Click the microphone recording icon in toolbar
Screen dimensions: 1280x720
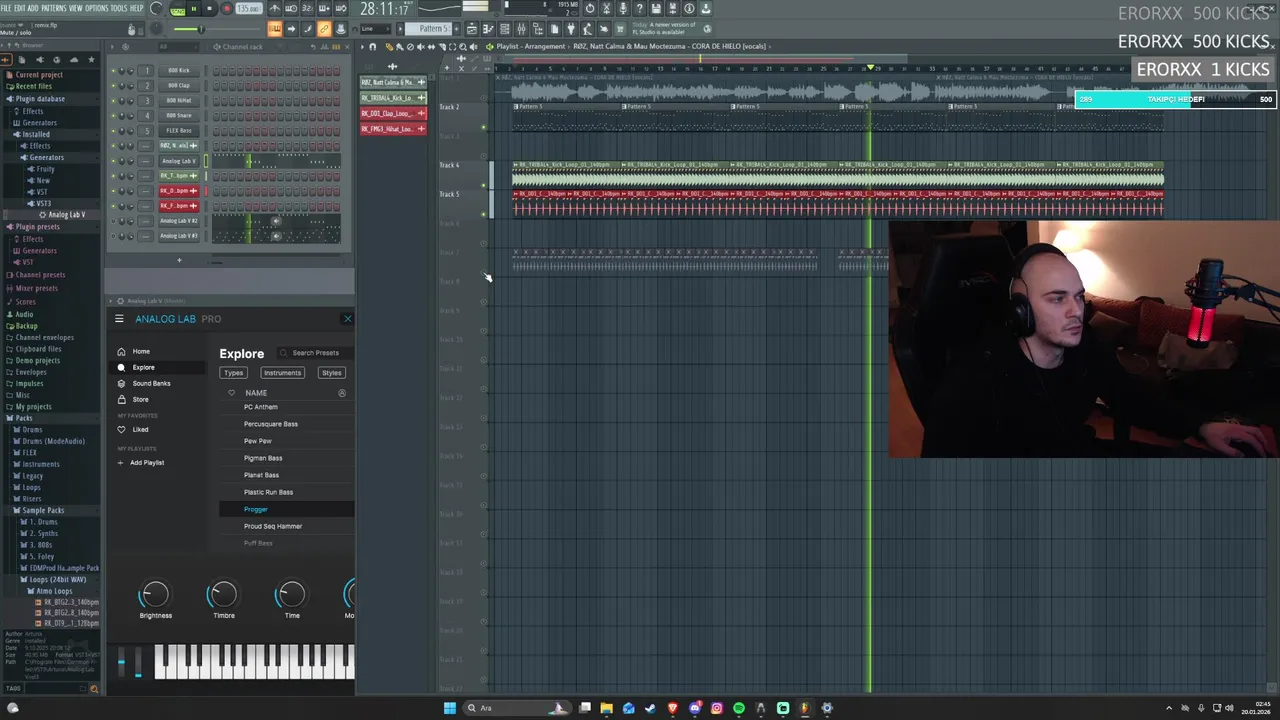[623, 9]
